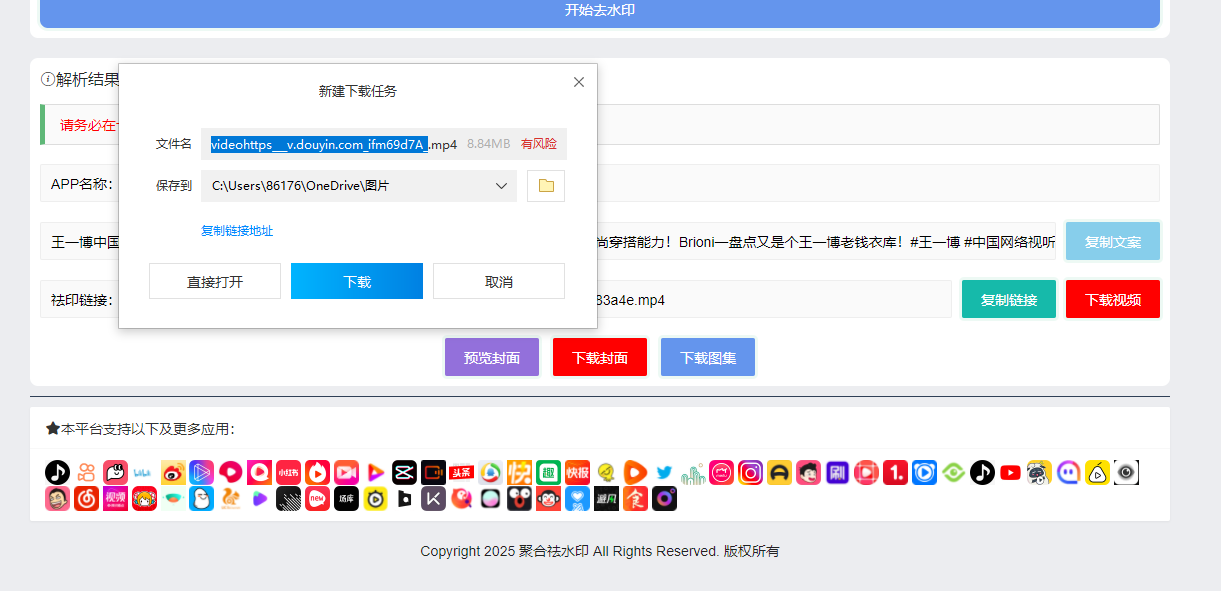Viewport: 1221px width, 591px height.
Task: Click the YouTube app icon
Action: tap(1011, 473)
